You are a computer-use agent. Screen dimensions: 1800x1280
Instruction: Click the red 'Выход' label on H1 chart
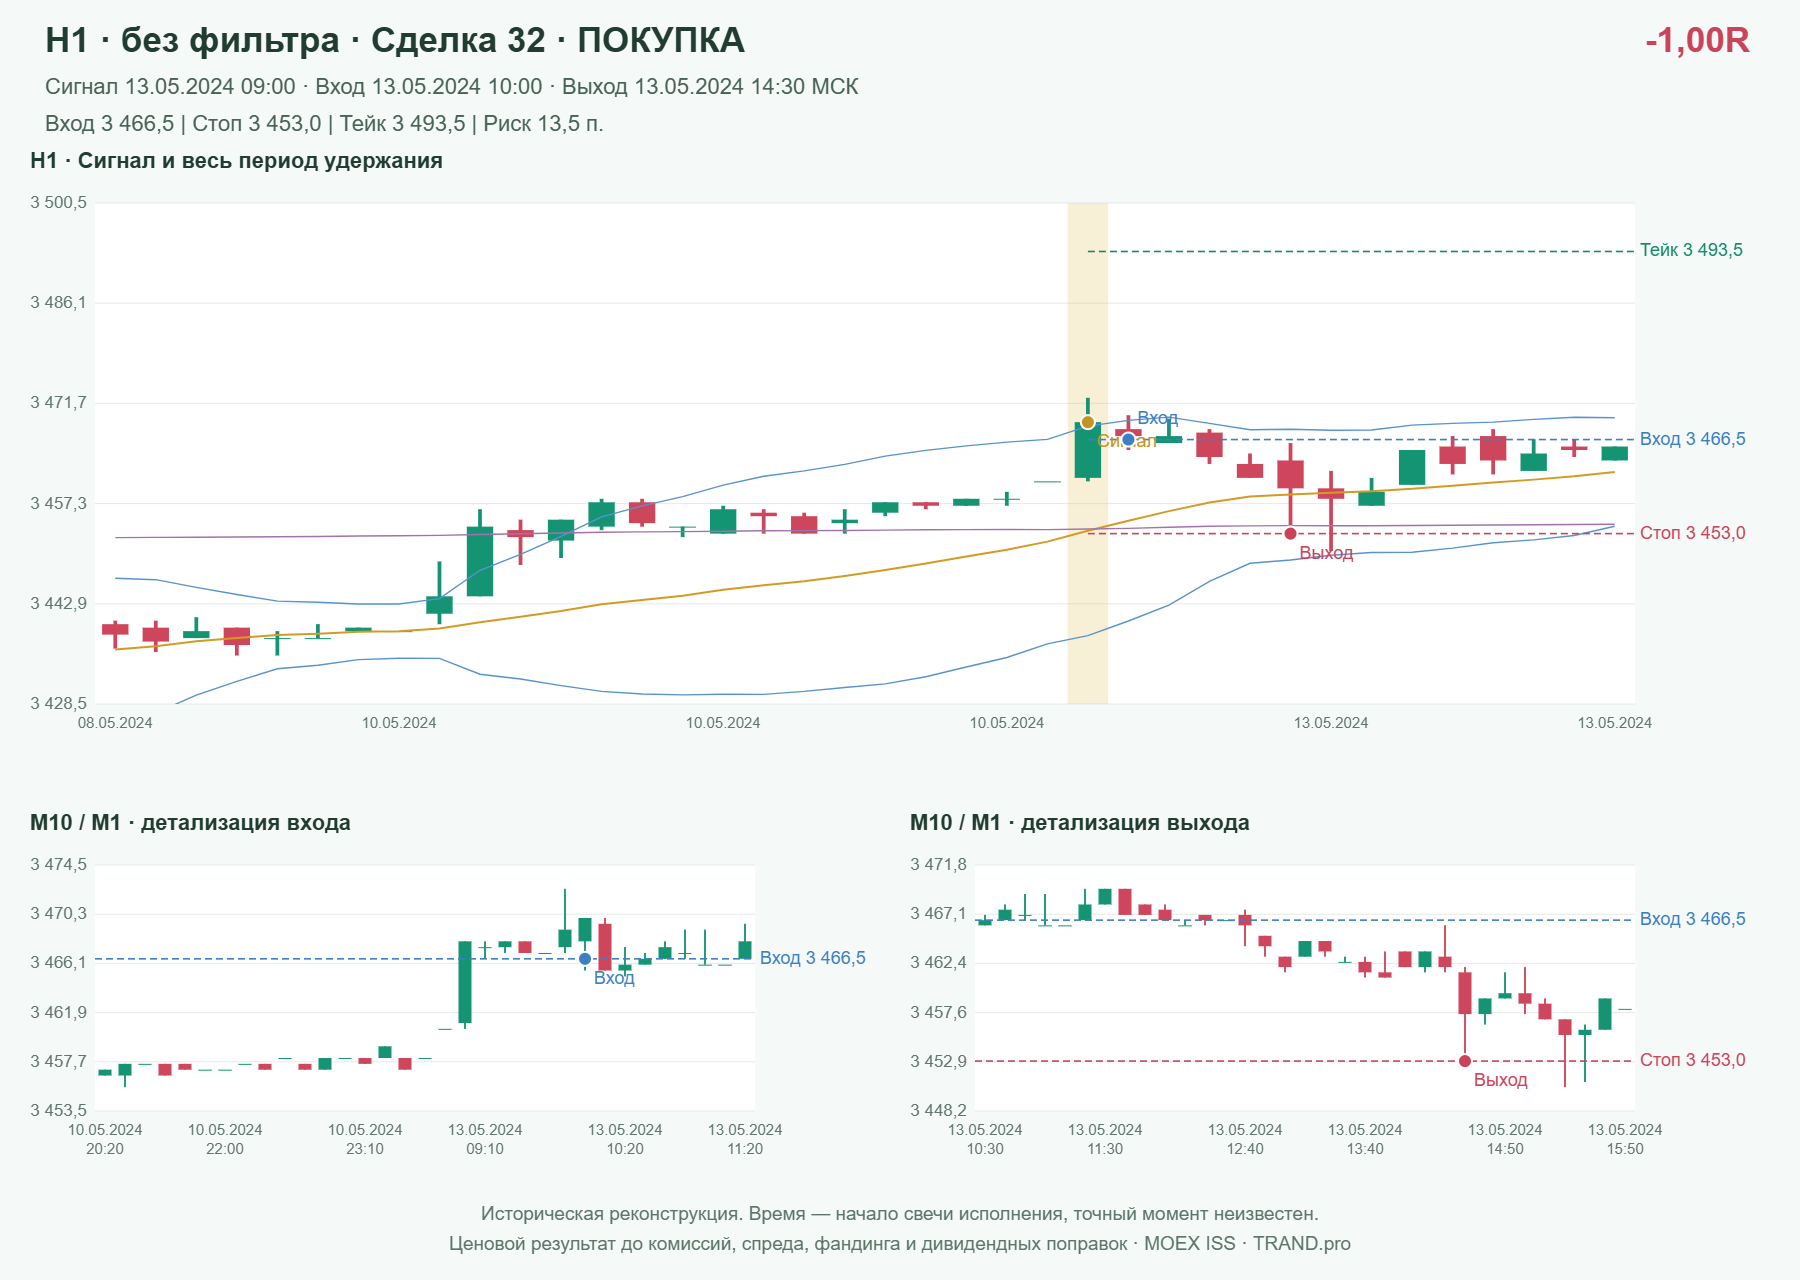(x=1326, y=553)
